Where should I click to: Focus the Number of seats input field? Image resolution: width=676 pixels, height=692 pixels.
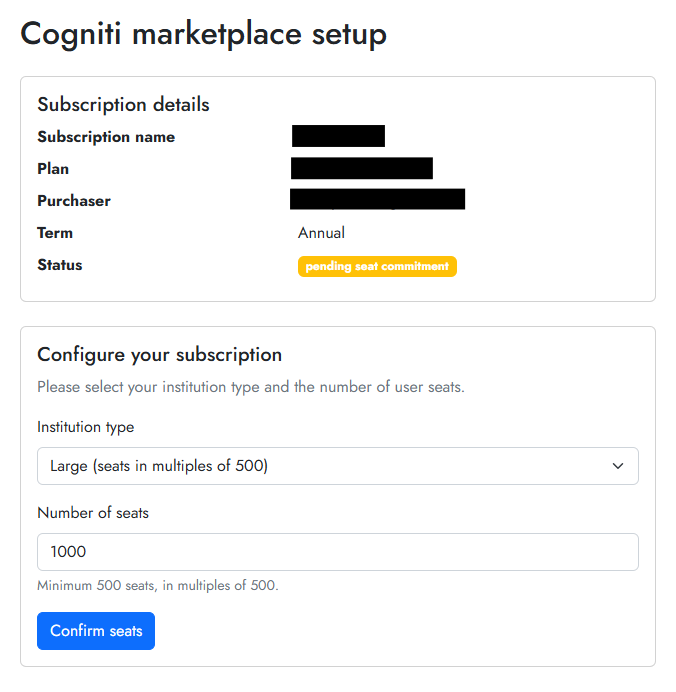tap(337, 552)
